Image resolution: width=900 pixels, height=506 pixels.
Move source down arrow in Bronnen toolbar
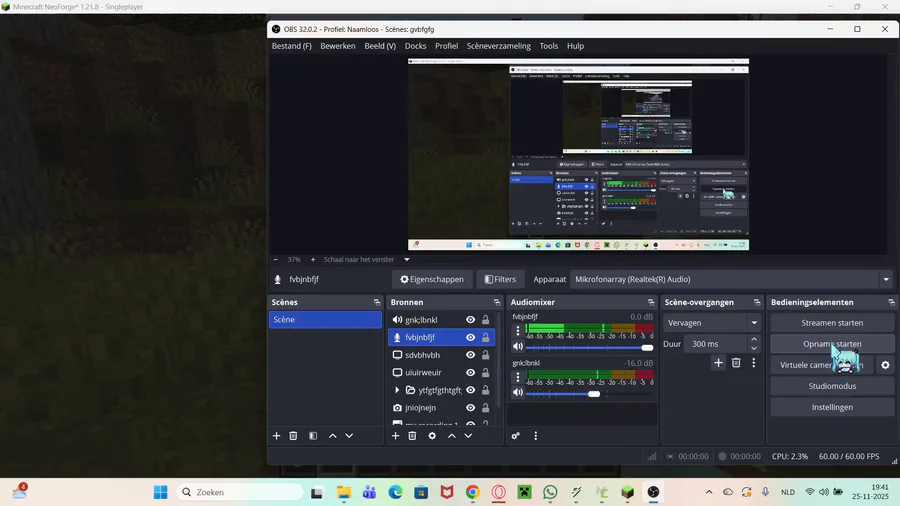[x=468, y=436]
